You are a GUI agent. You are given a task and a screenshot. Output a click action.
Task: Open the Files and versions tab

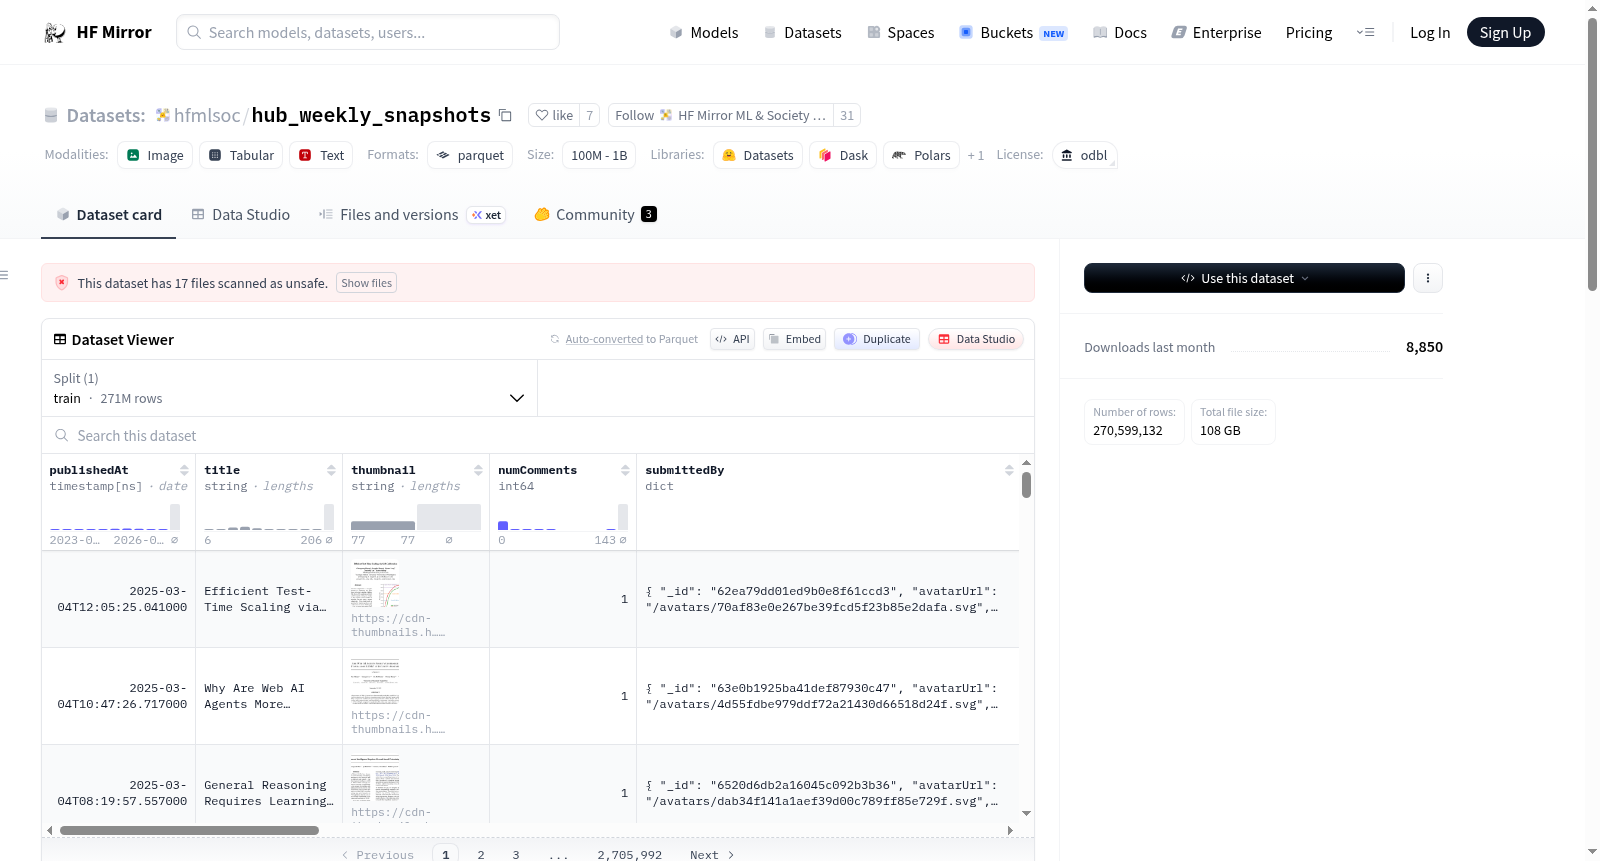pyautogui.click(x=412, y=214)
